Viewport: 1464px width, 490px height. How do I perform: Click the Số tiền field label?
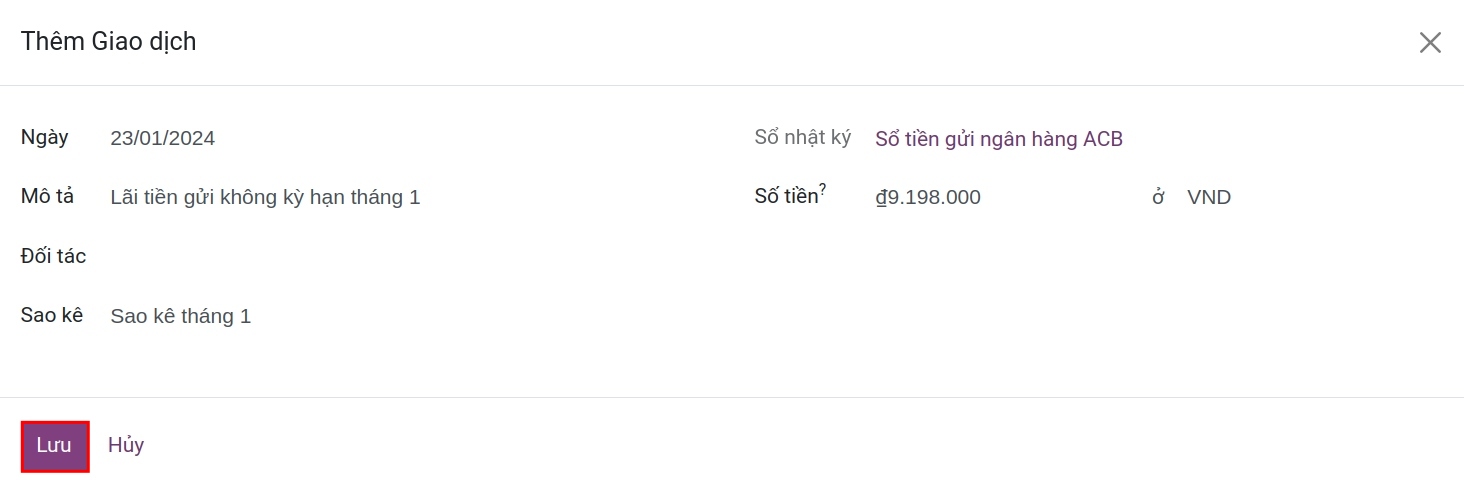(x=786, y=198)
